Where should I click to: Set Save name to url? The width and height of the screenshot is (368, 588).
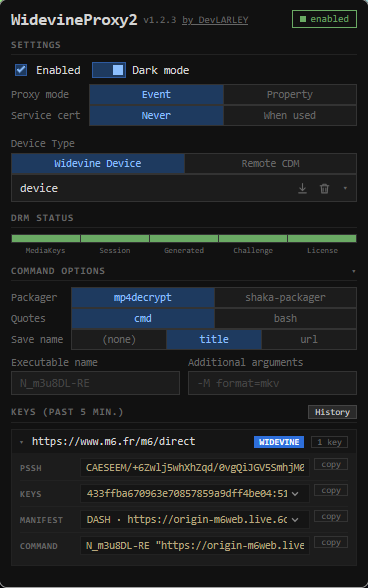click(309, 339)
